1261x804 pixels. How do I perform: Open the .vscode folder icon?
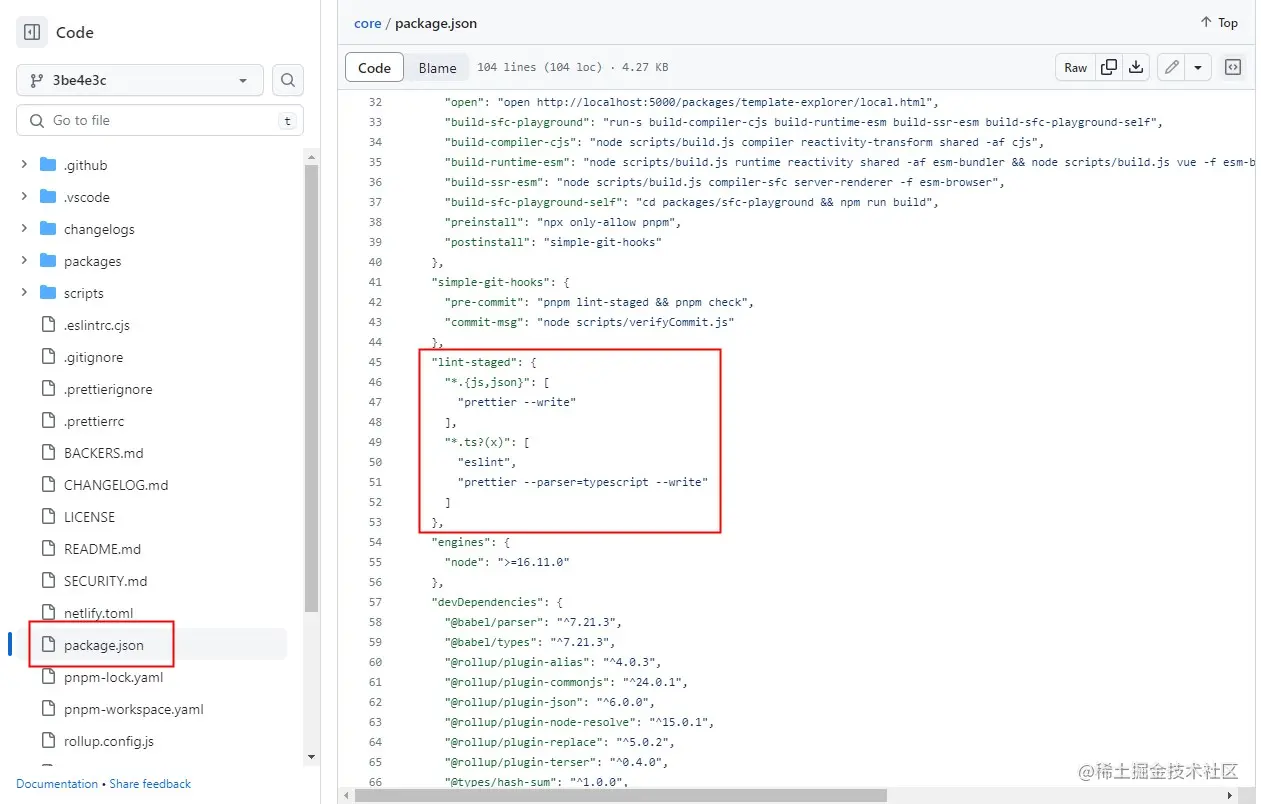(48, 197)
